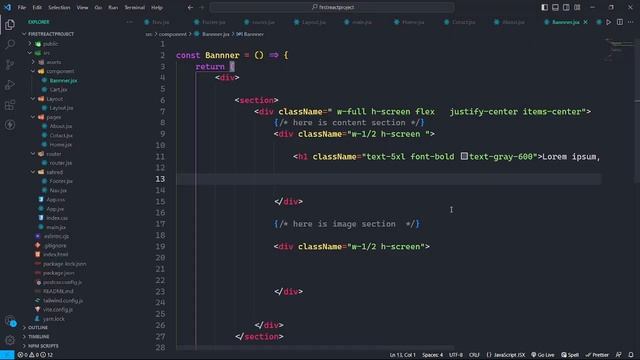Open the Accounts icon in activity bar
Image resolution: width=640 pixels, height=360 pixels.
click(10, 321)
